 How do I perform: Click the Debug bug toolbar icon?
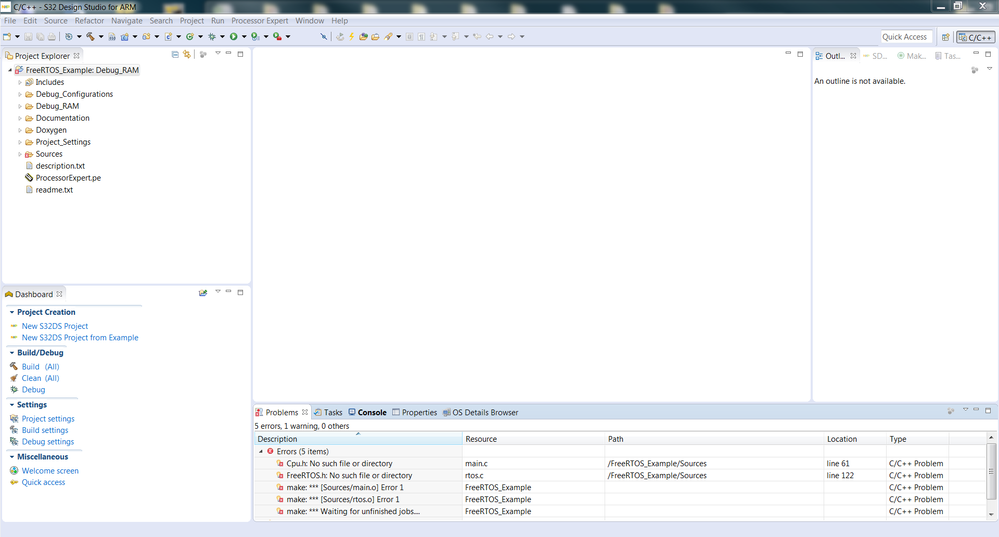[x=212, y=36]
